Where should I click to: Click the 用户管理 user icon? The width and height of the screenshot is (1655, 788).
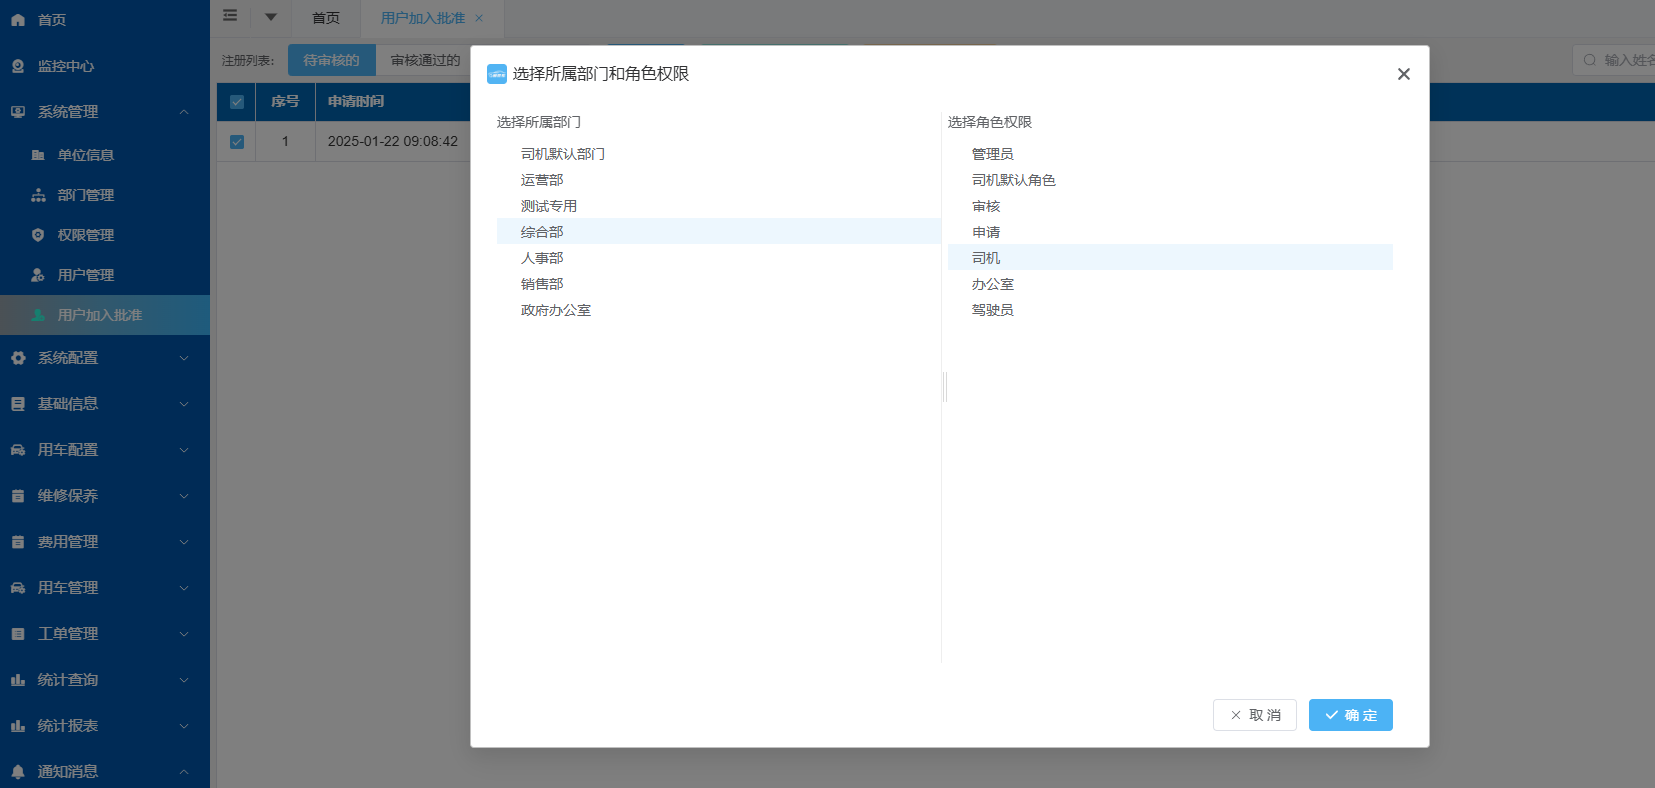coord(38,275)
